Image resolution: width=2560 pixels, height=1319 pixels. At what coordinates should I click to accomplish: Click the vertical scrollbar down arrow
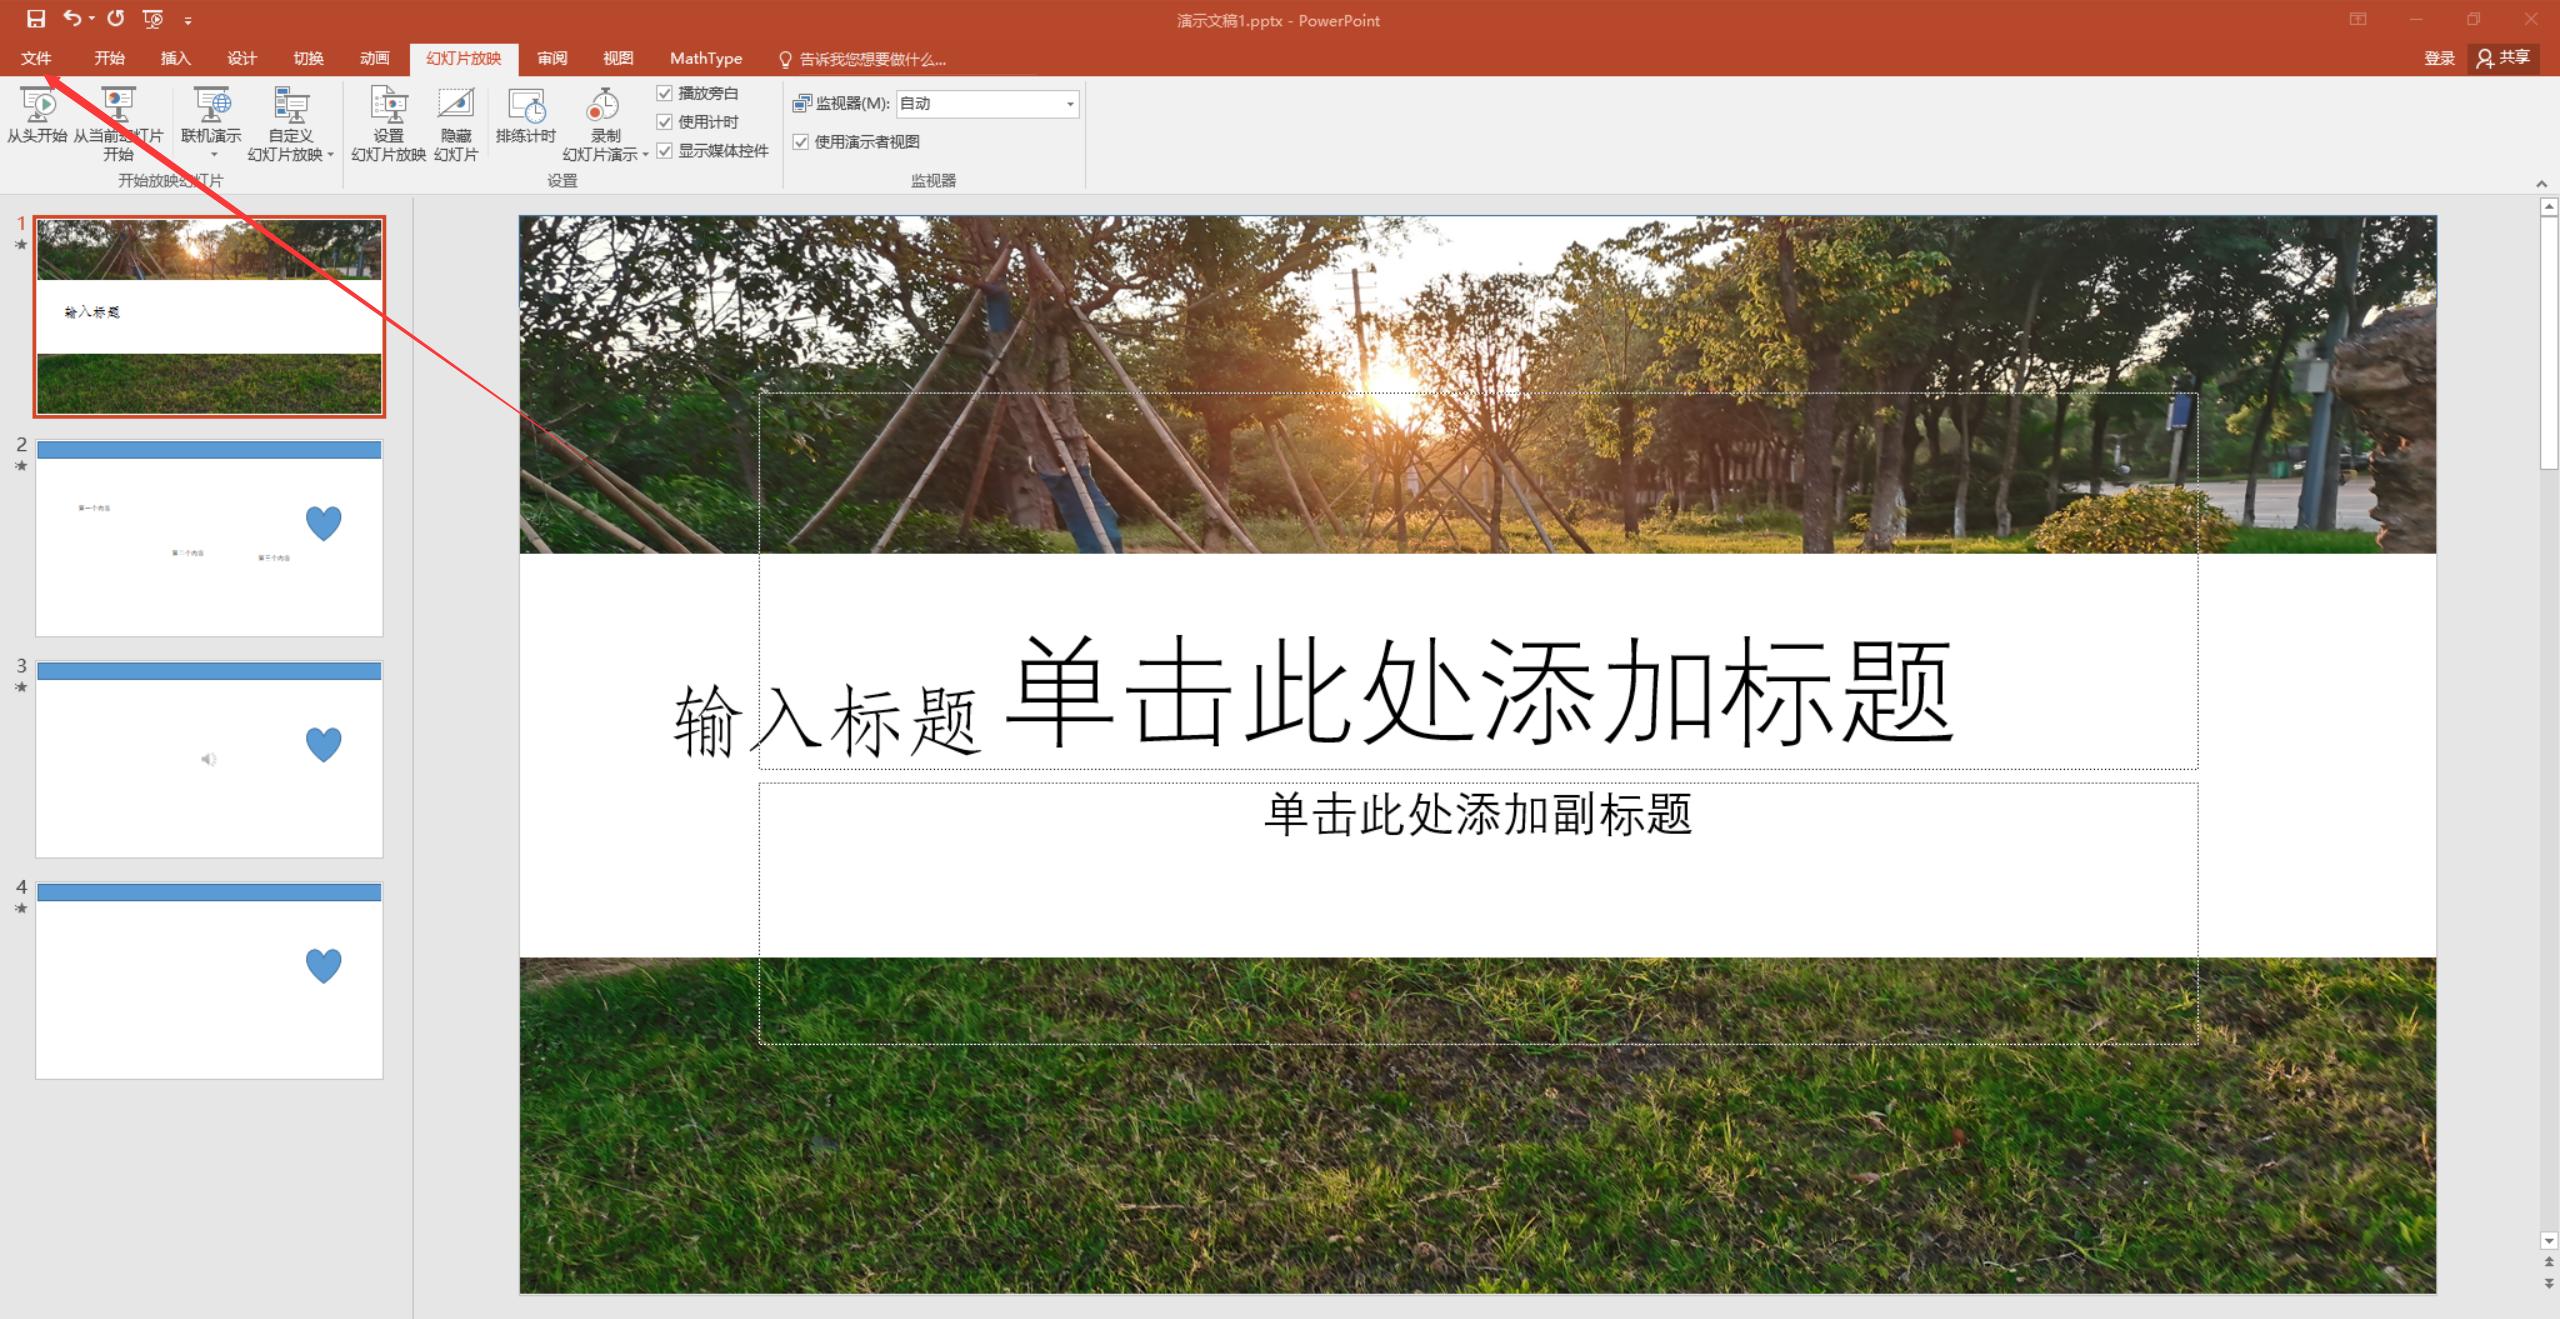point(2548,1241)
